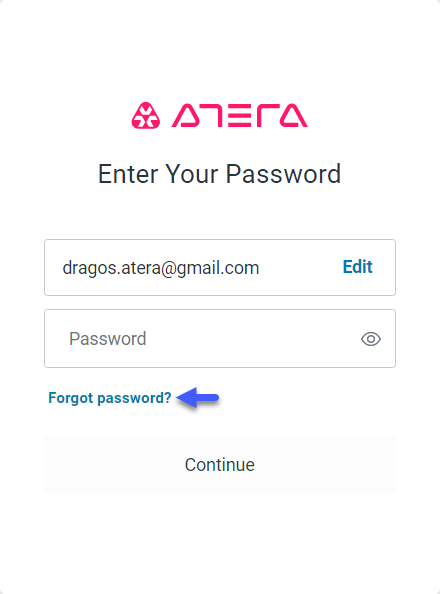Click the Atera triangular logo icon
The height and width of the screenshot is (594, 440).
146,116
